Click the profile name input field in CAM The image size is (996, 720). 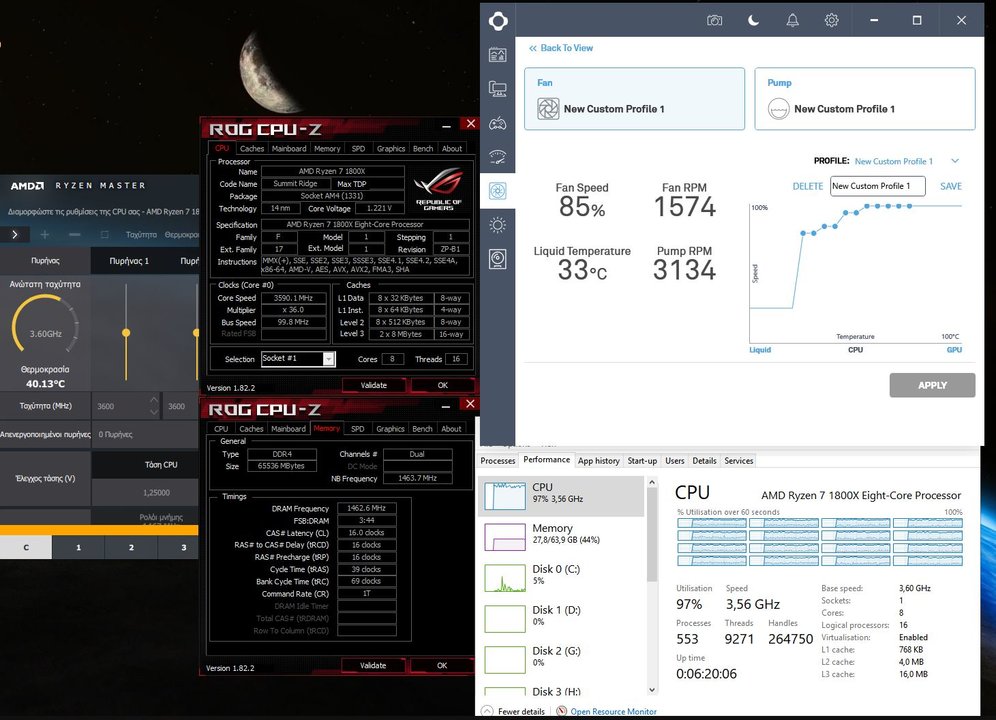877,186
